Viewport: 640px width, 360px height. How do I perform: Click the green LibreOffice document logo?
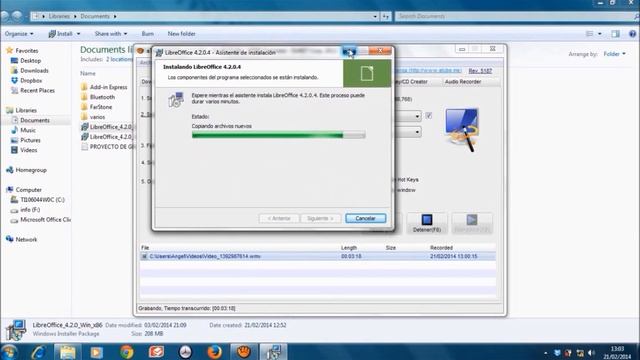tap(367, 73)
